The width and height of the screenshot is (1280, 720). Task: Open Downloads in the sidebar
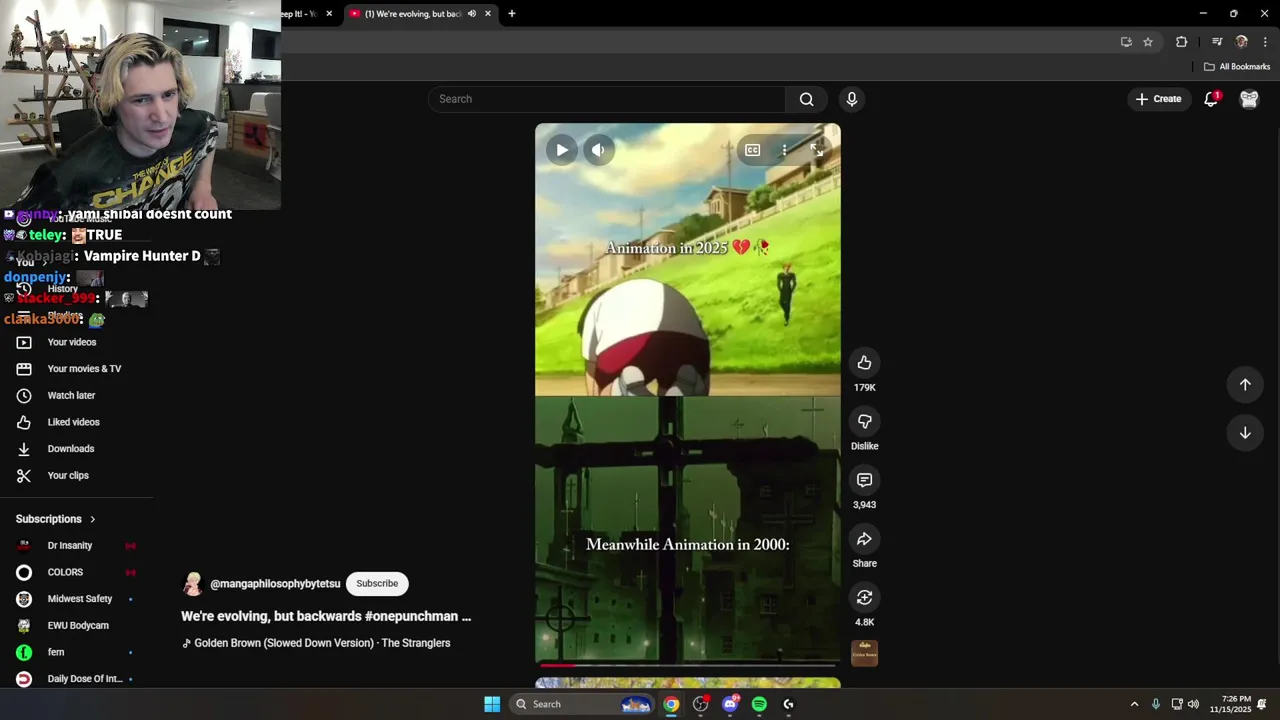[x=70, y=449]
